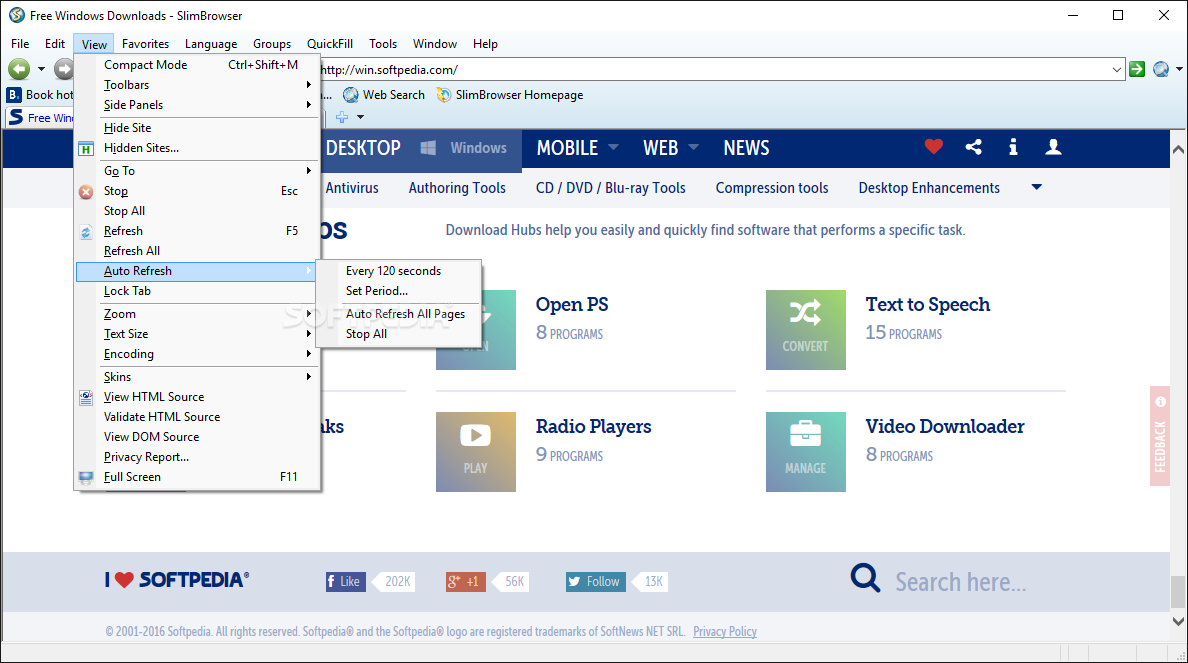Select View HTML Source entry
The height and width of the screenshot is (663, 1188).
click(198, 396)
